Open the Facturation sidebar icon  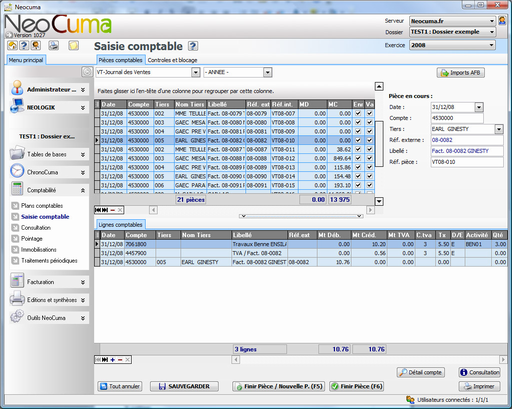pos(17,281)
